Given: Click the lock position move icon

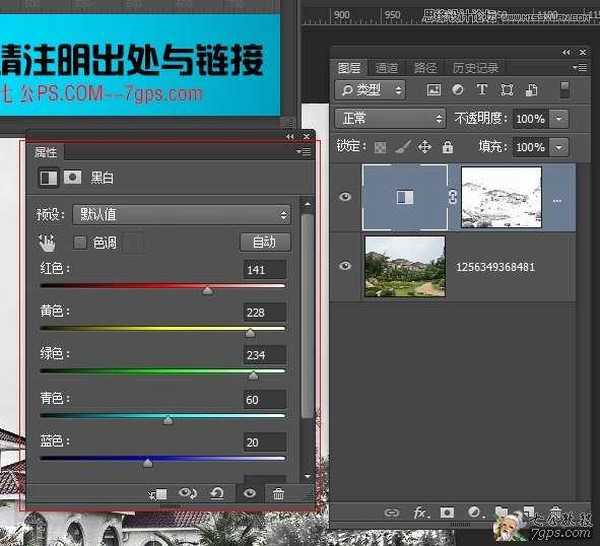Looking at the screenshot, I should coord(424,147).
